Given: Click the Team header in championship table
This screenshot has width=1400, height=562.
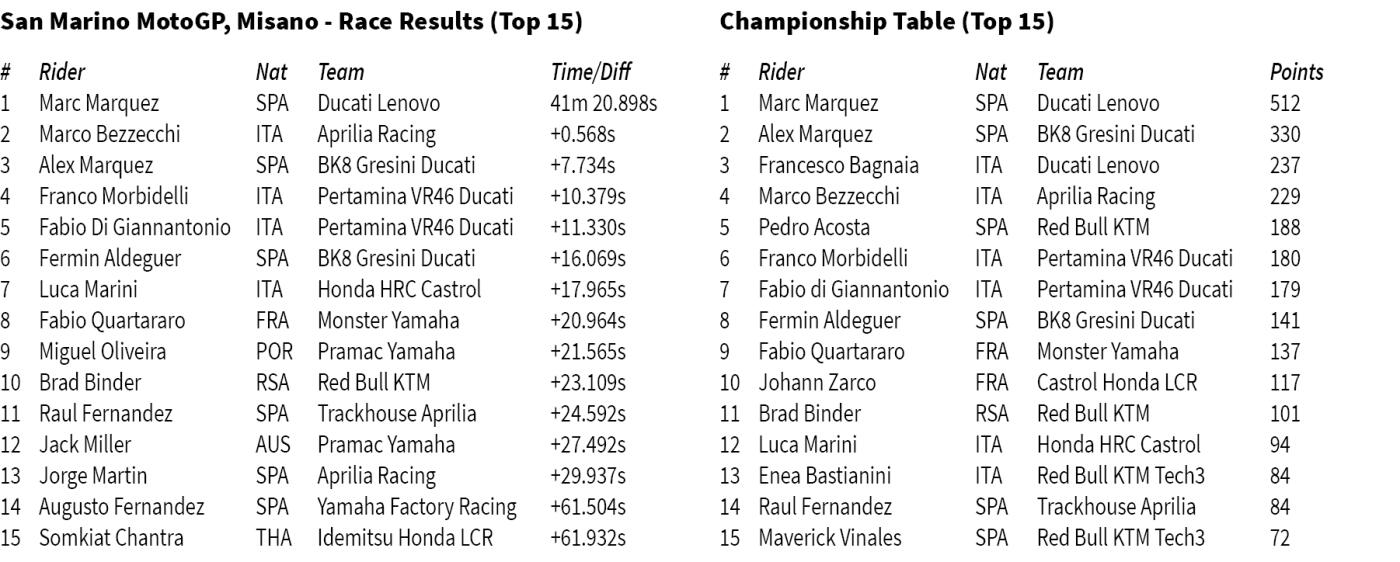Looking at the screenshot, I should tap(1060, 72).
